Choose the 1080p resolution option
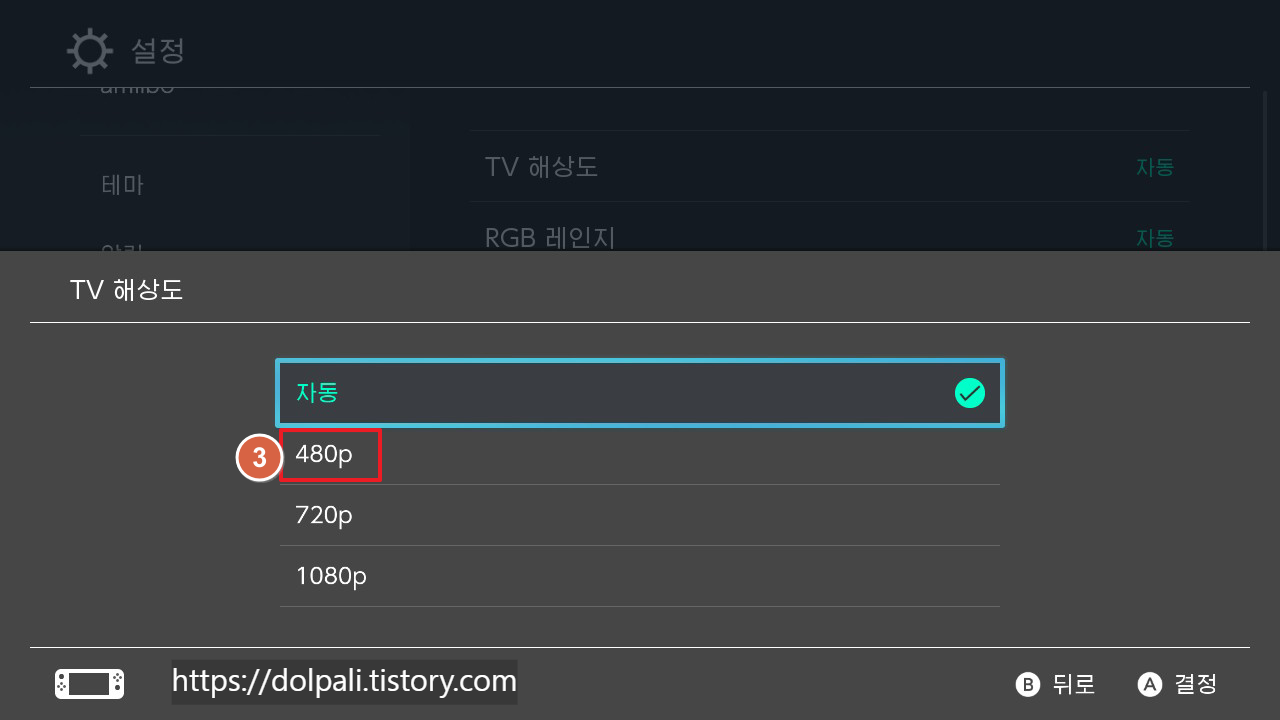Image resolution: width=1280 pixels, height=720 pixels. [x=640, y=576]
